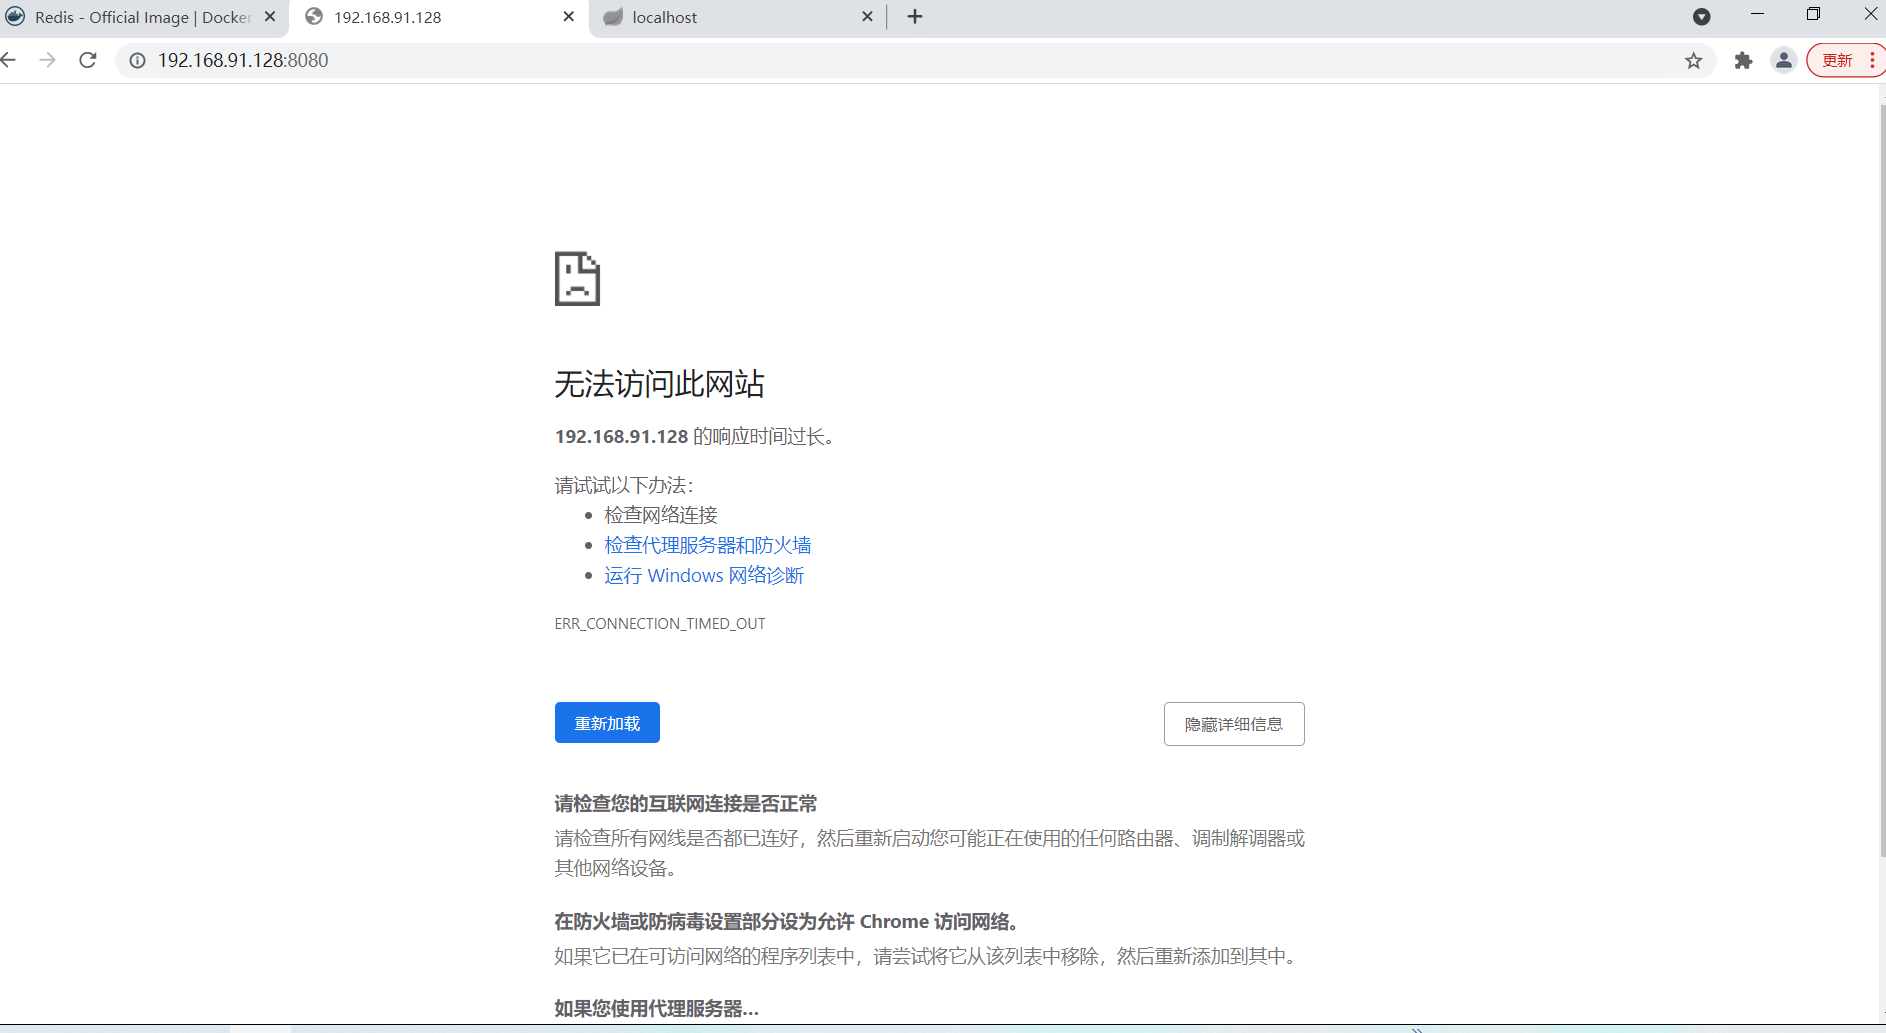This screenshot has height=1033, width=1886.
Task: Click the 更新 update button
Action: pos(1839,60)
